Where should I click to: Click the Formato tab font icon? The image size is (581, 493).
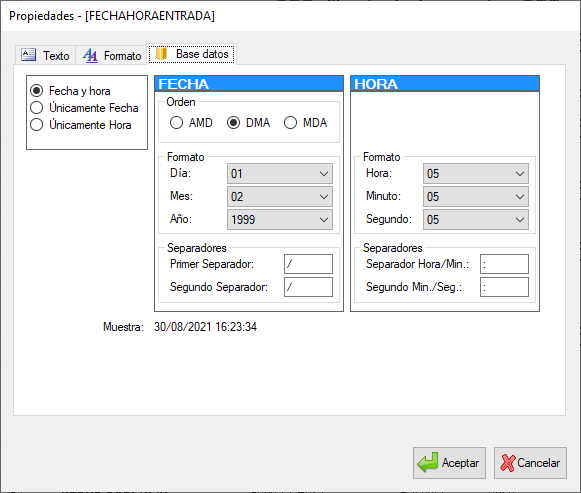point(90,56)
